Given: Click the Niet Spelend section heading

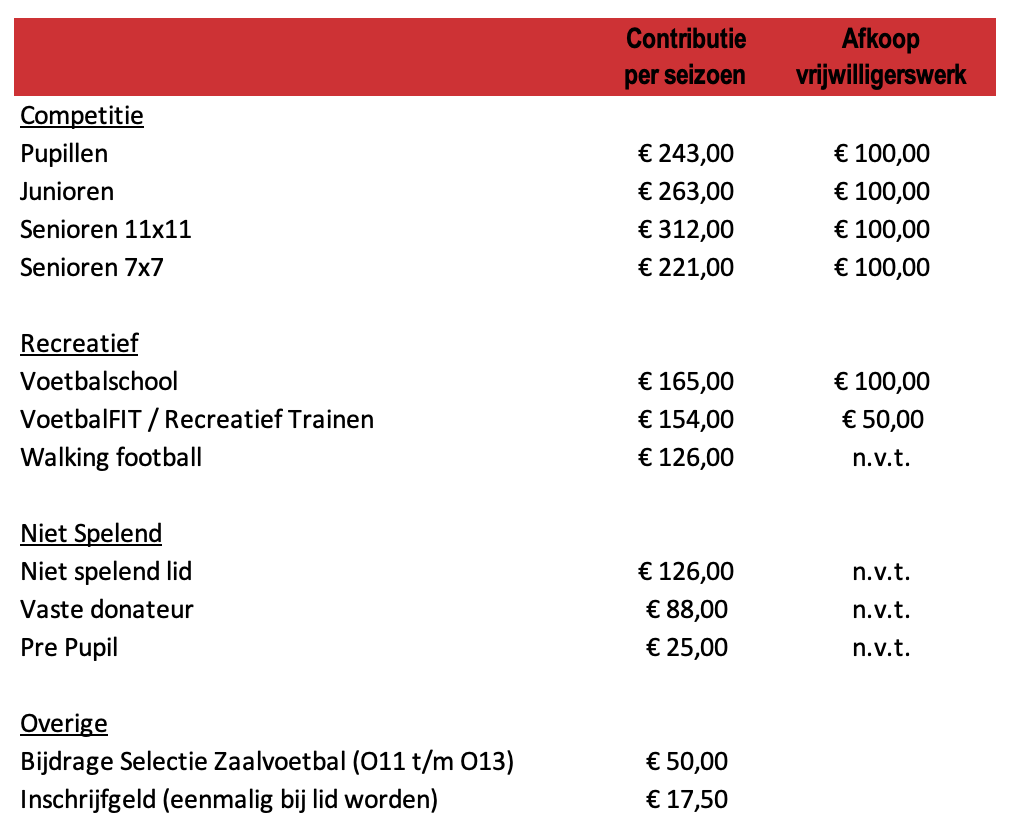Looking at the screenshot, I should coord(91,533).
